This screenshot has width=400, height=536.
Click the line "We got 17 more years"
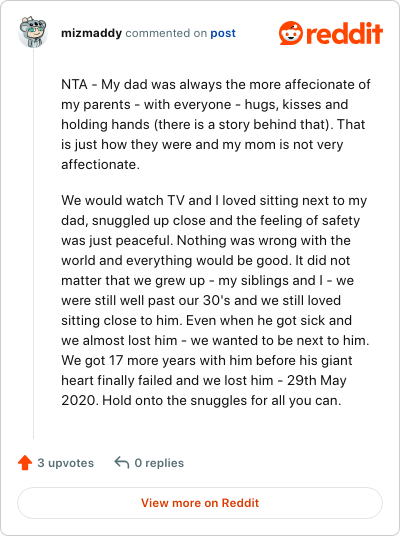coord(206,360)
